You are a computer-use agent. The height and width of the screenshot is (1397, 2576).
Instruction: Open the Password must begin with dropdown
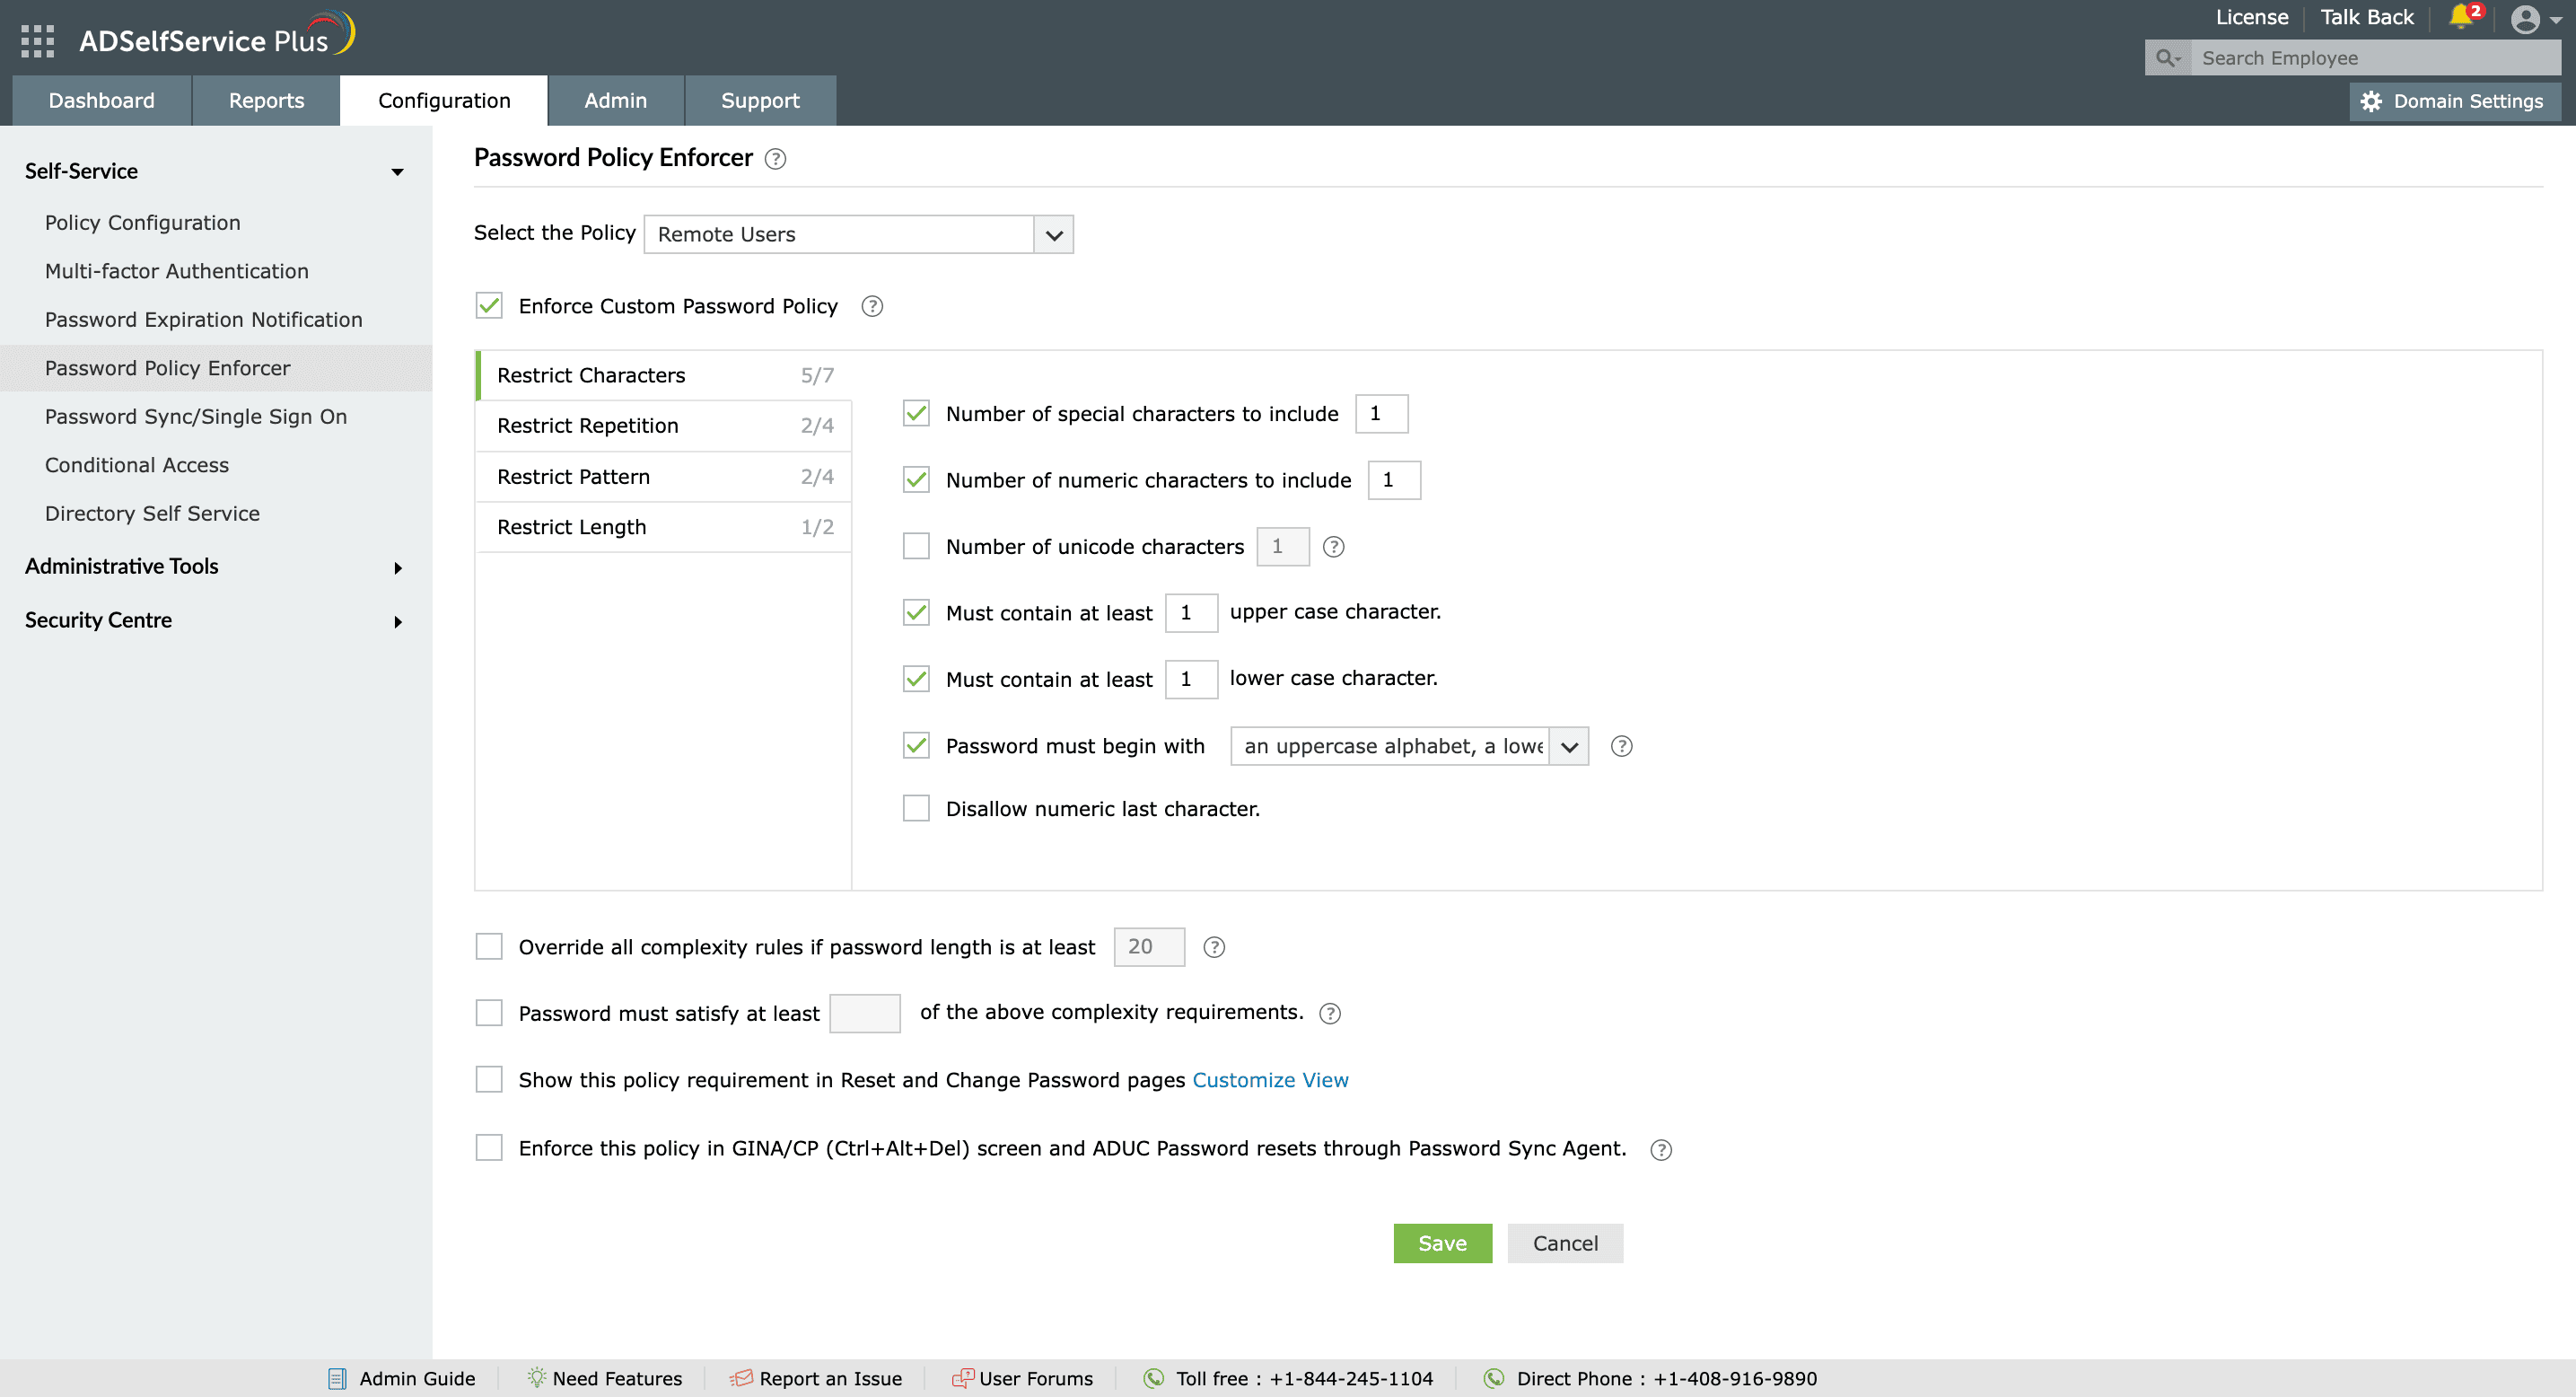click(1568, 745)
